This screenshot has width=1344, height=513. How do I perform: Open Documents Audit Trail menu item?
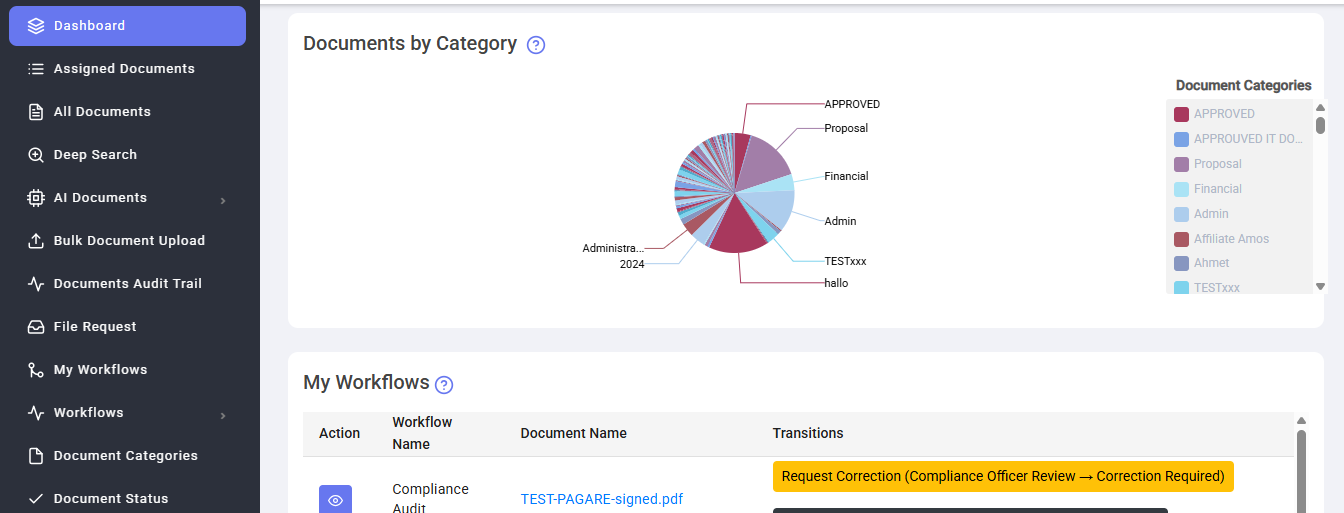tap(127, 284)
